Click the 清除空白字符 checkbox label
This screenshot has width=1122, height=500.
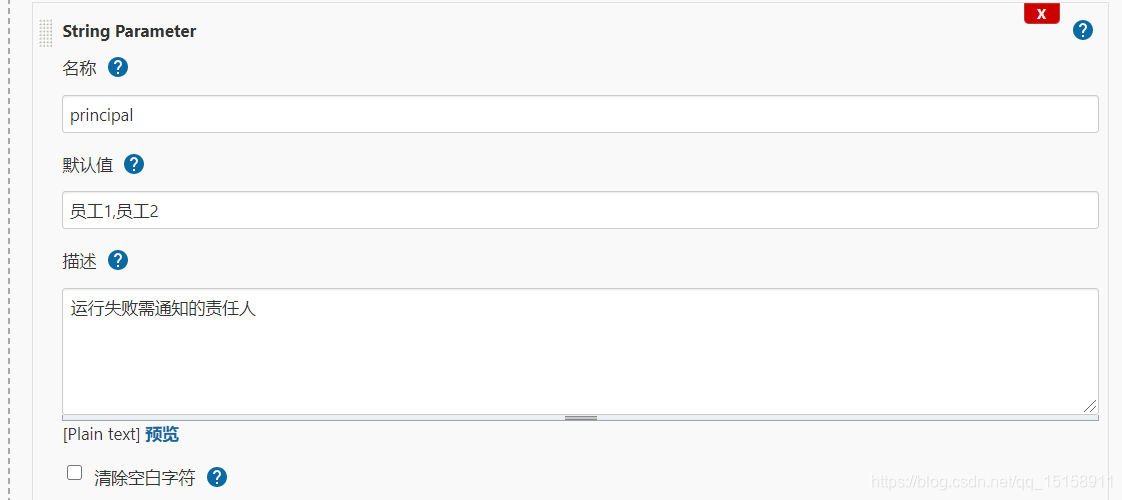coord(145,478)
